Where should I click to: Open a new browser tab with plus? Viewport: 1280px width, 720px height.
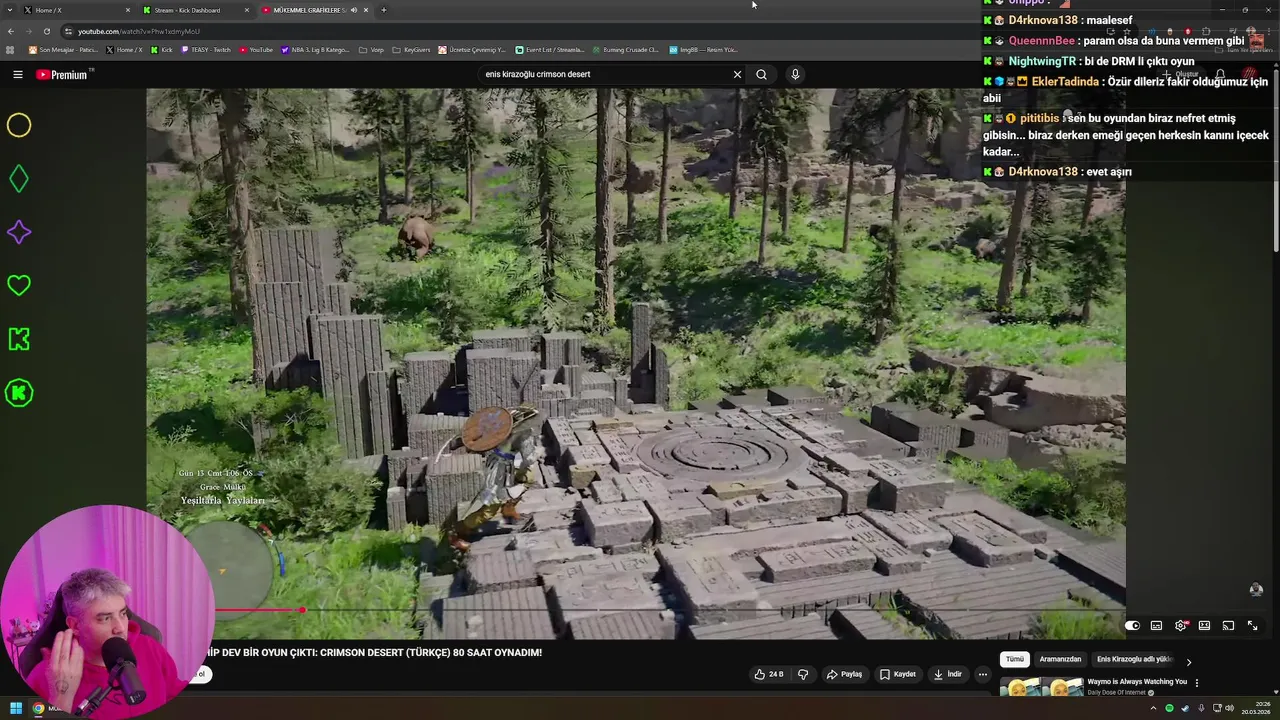tap(384, 10)
